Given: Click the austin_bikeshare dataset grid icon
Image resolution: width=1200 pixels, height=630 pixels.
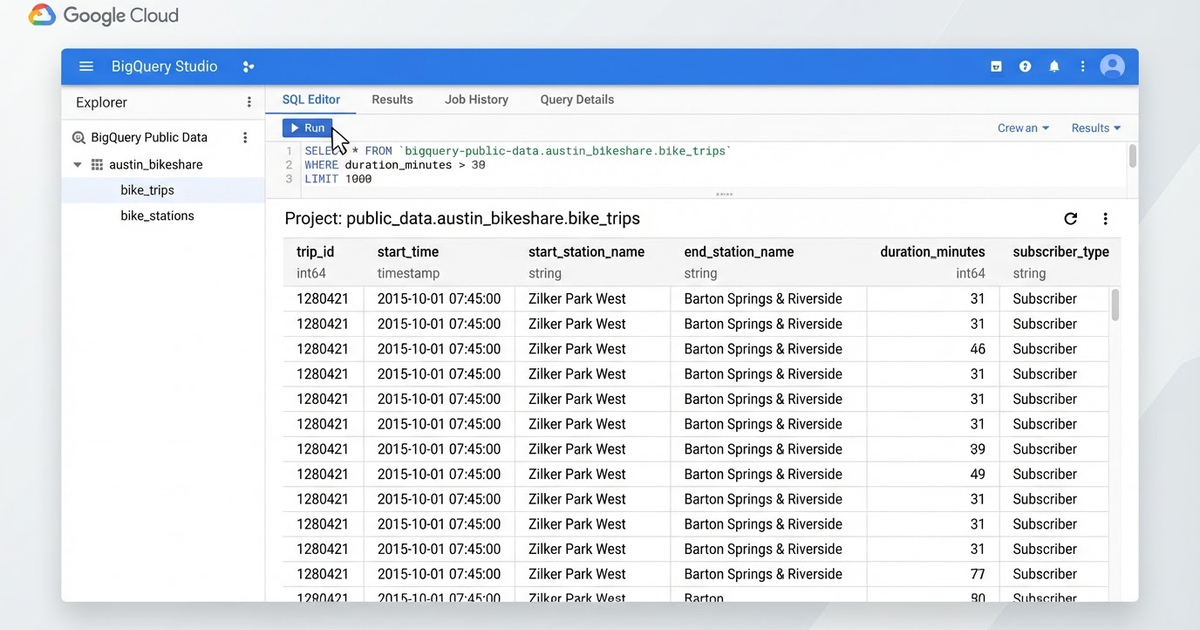Looking at the screenshot, I should click(97, 165).
